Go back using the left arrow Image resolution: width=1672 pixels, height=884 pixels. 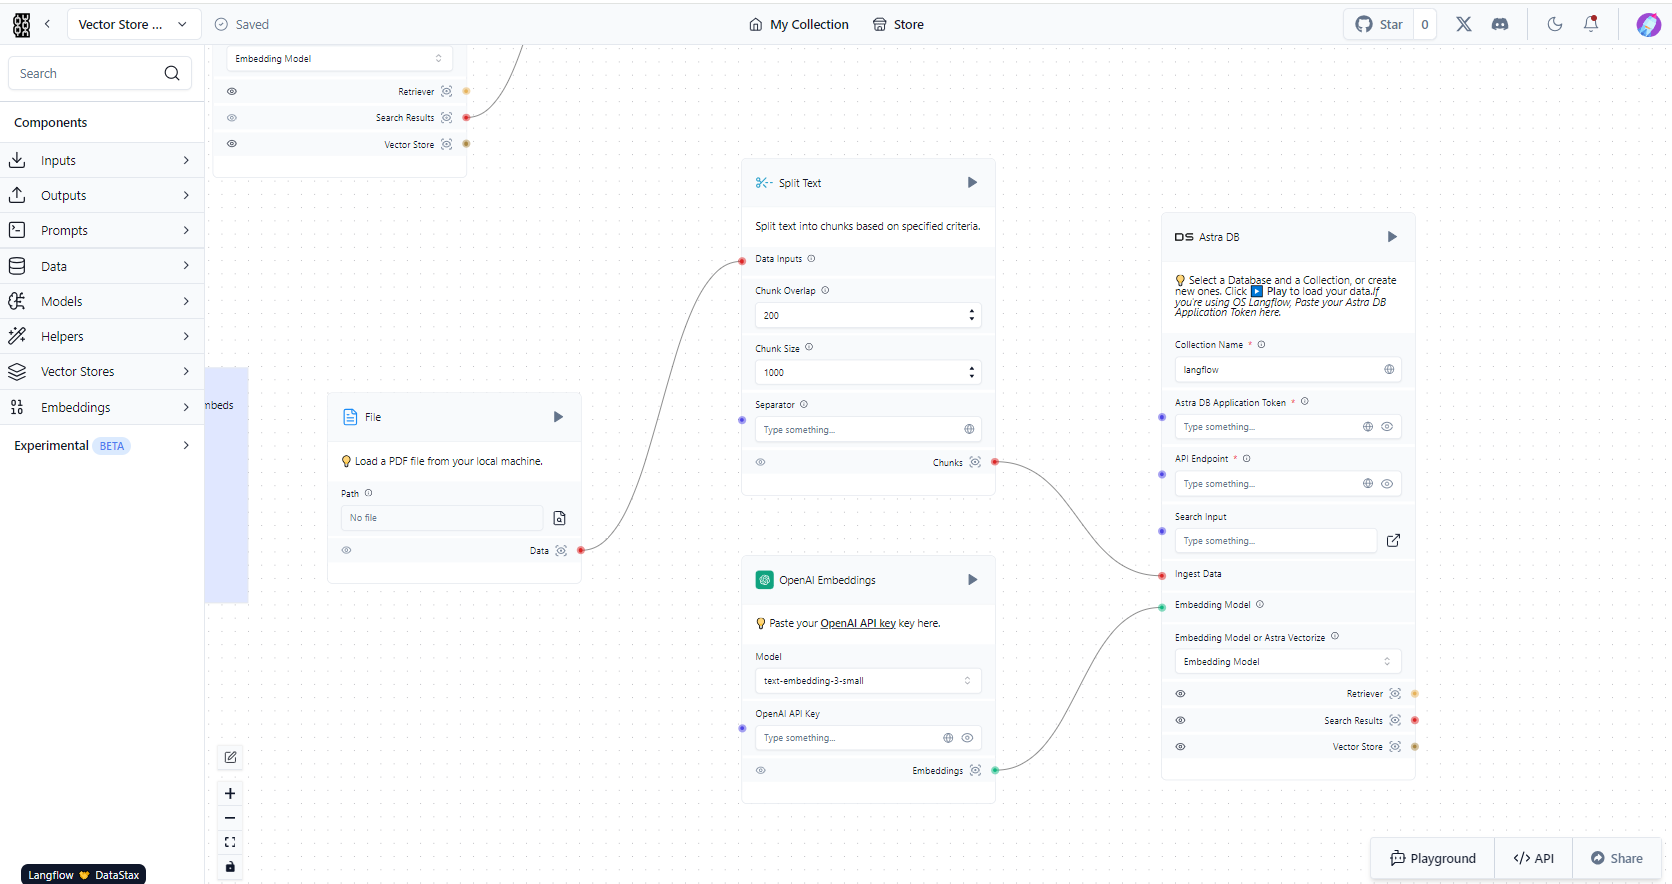[x=47, y=24]
